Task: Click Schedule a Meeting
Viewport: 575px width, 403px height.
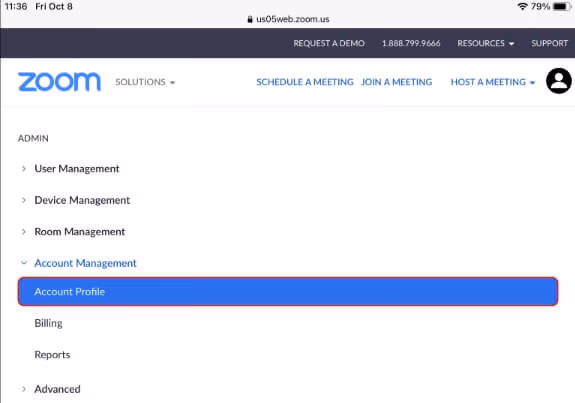Action: coord(305,82)
